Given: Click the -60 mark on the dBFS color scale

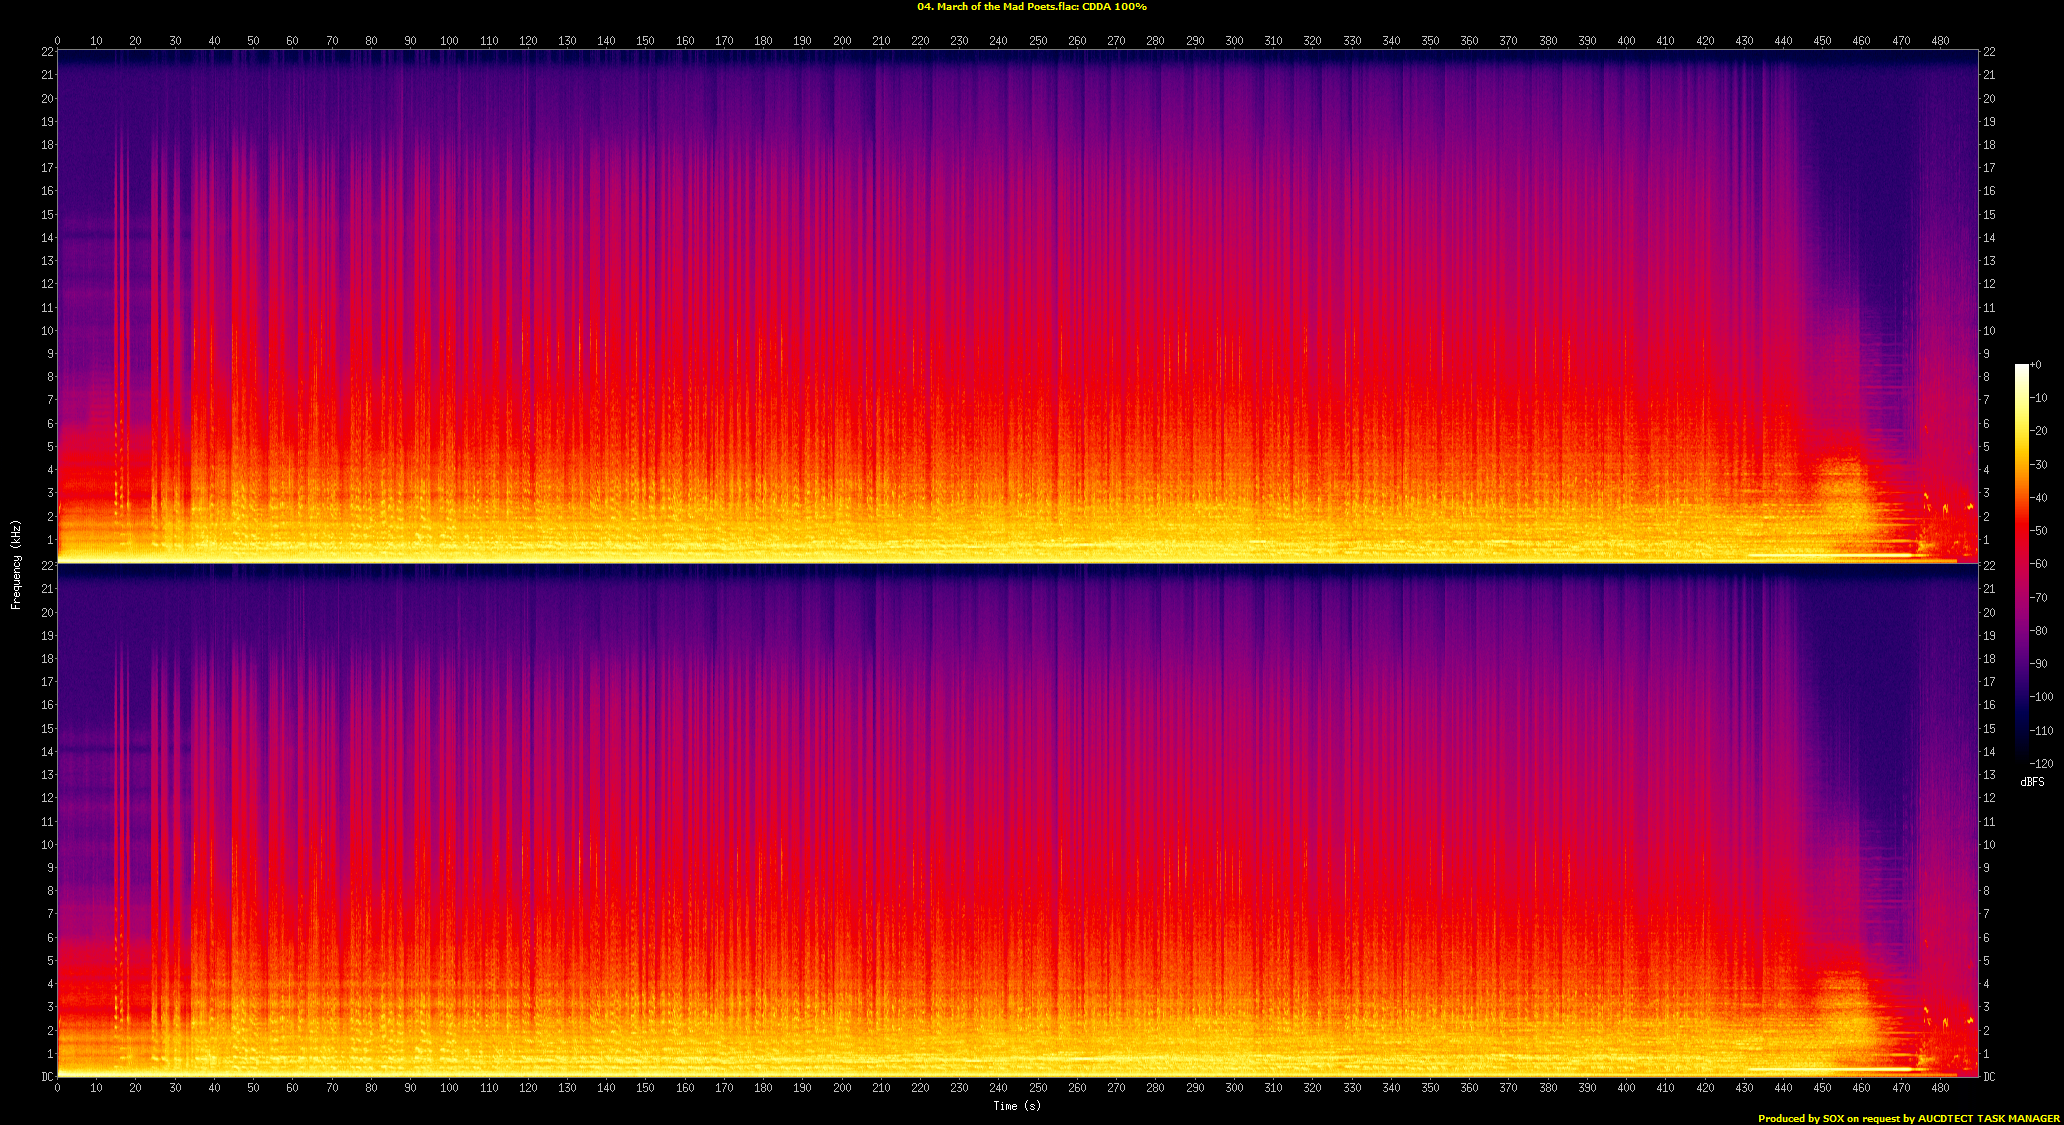Looking at the screenshot, I should [2039, 564].
